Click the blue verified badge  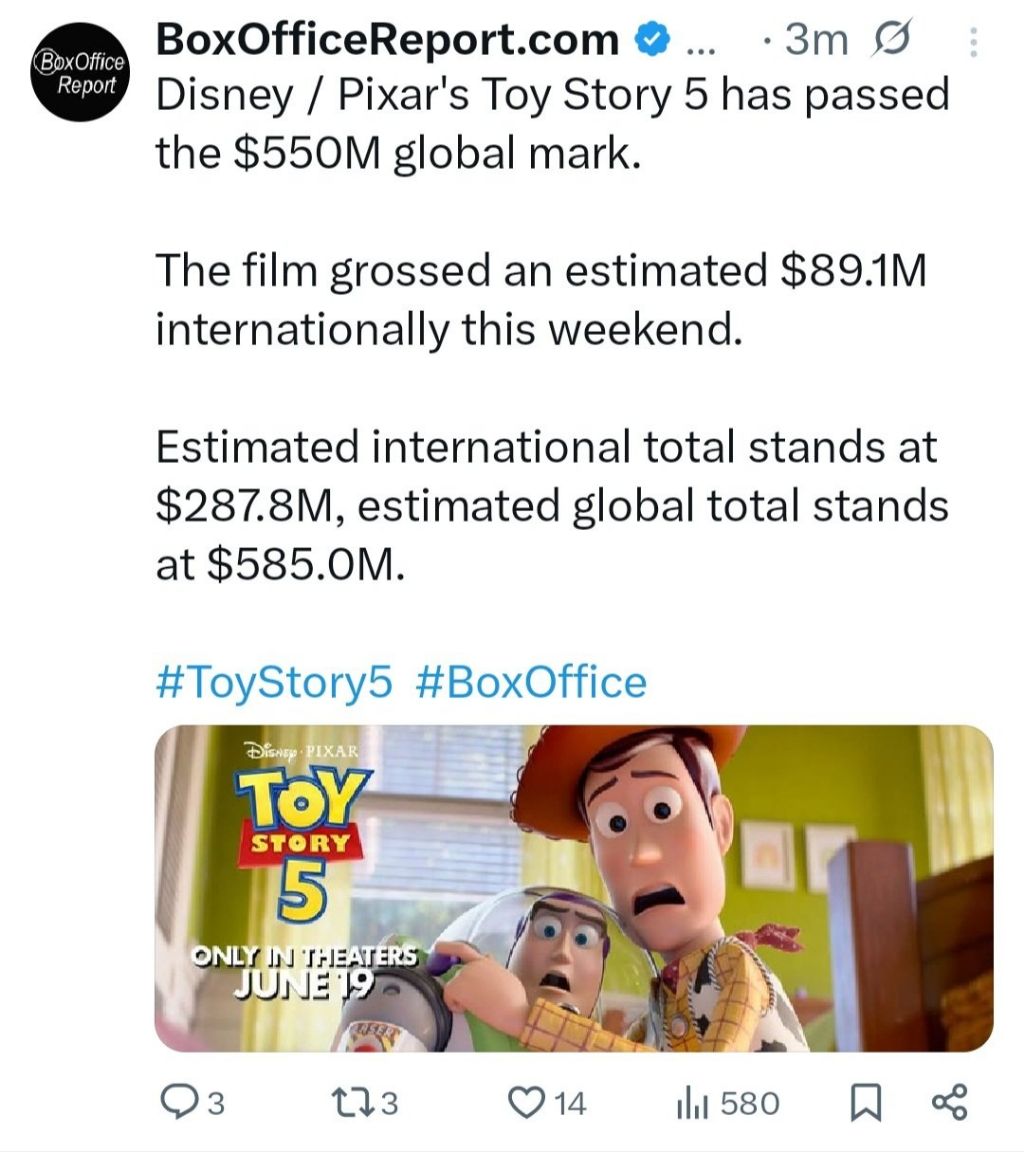point(654,40)
